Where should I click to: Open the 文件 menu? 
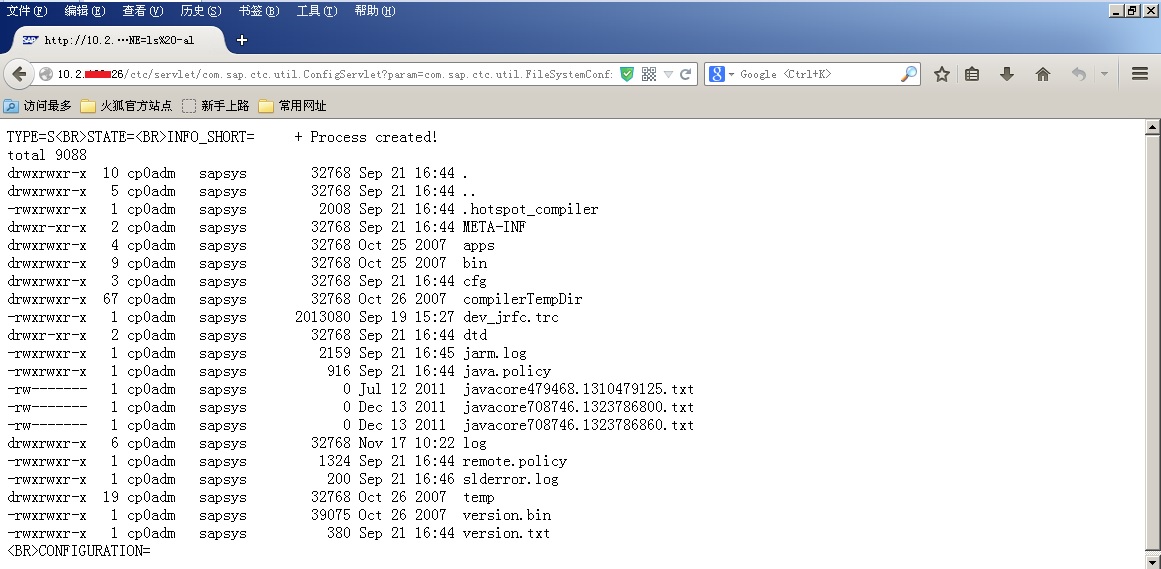(27, 10)
